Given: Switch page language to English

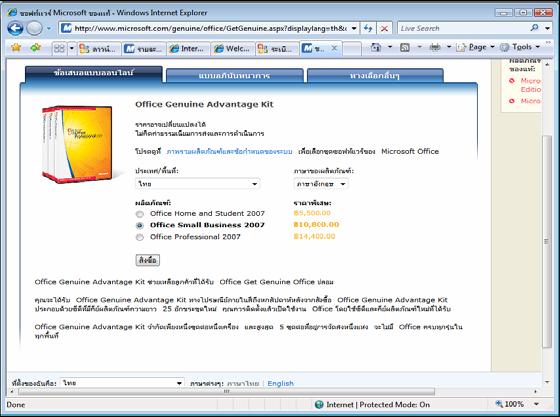Looking at the screenshot, I should click(x=280, y=383).
